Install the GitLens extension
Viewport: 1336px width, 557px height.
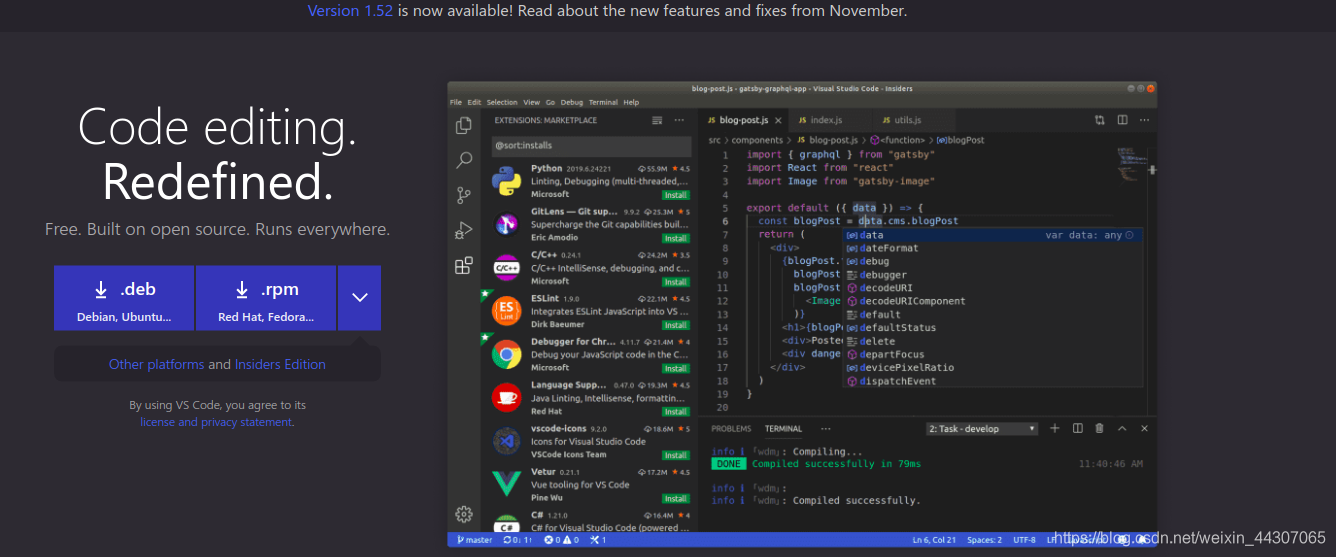tap(676, 238)
